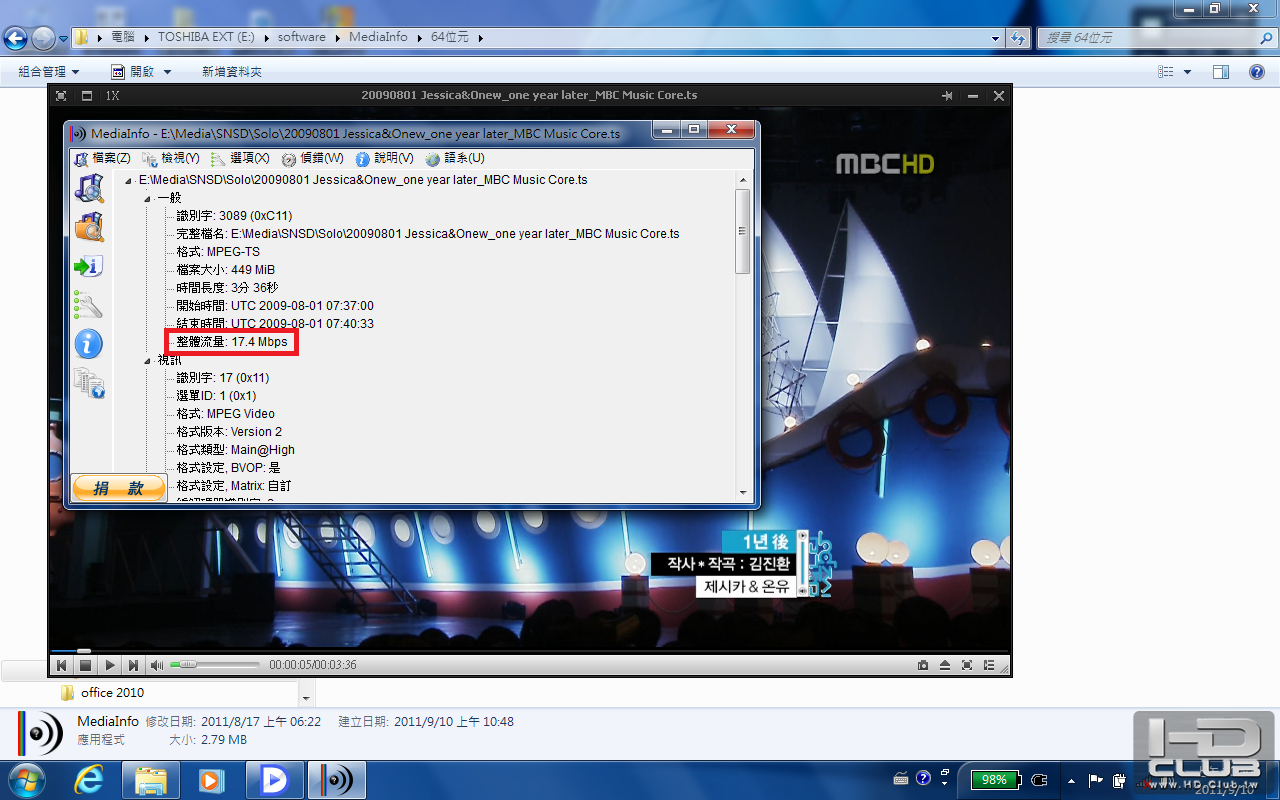The height and width of the screenshot is (800, 1280).
Task: Open Explorer help question mark icon
Action: point(1257,72)
